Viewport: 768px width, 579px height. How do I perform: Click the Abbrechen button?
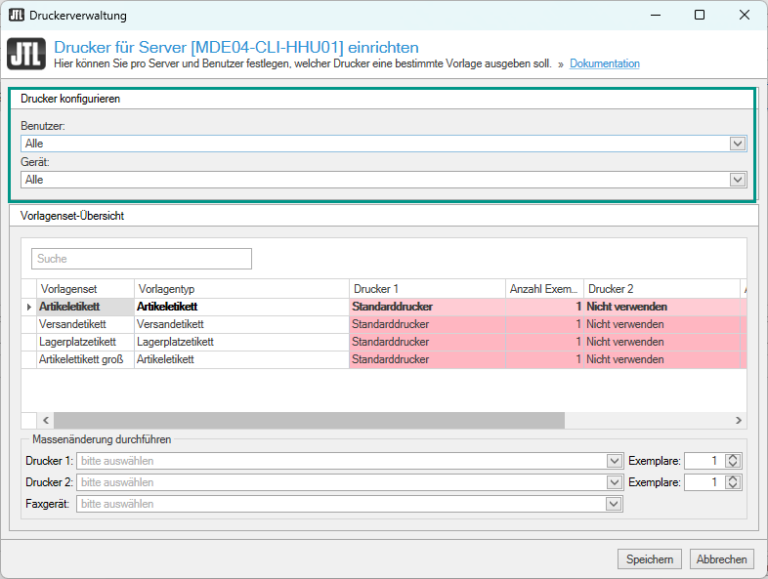[721, 559]
